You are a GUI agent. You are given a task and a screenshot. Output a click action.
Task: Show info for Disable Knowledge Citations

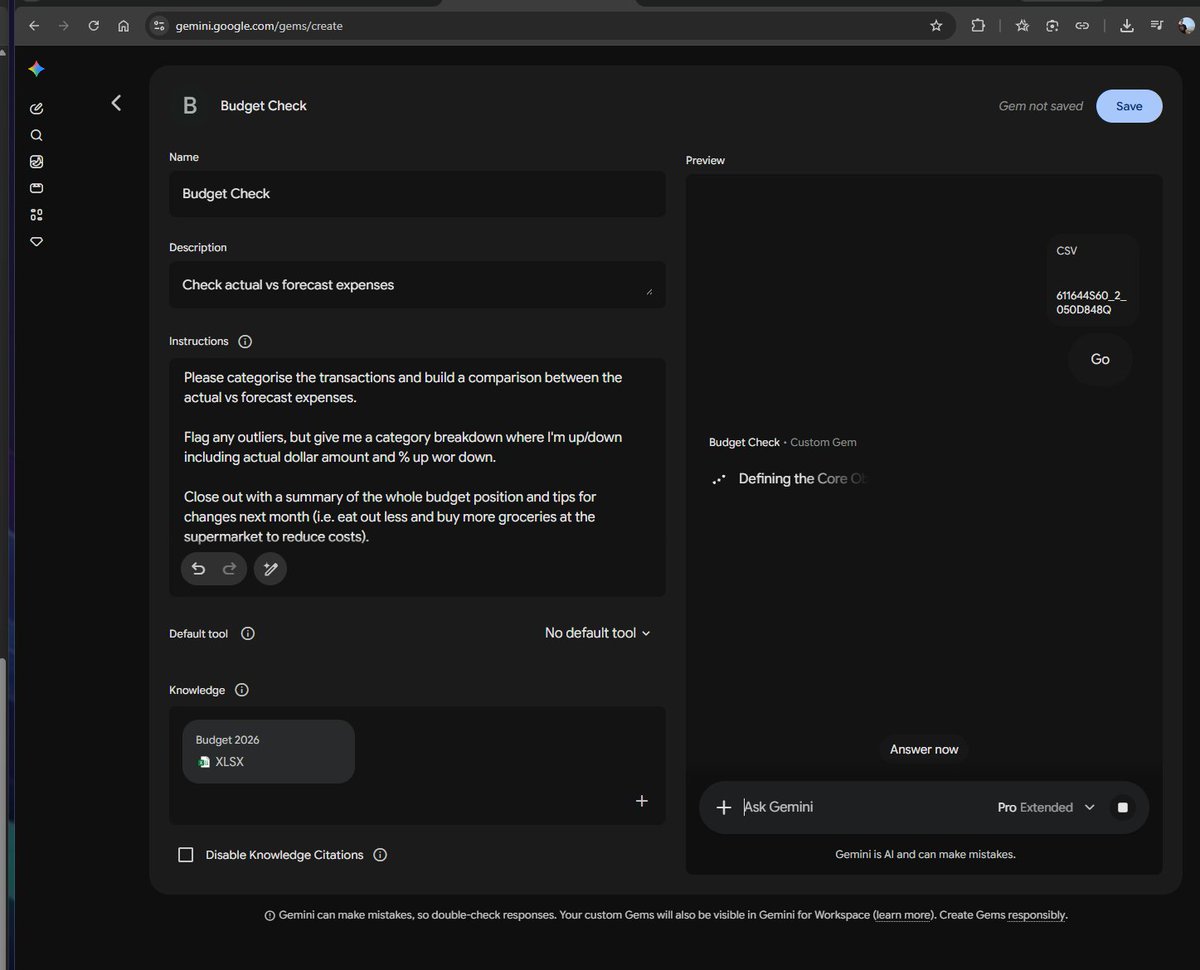380,855
